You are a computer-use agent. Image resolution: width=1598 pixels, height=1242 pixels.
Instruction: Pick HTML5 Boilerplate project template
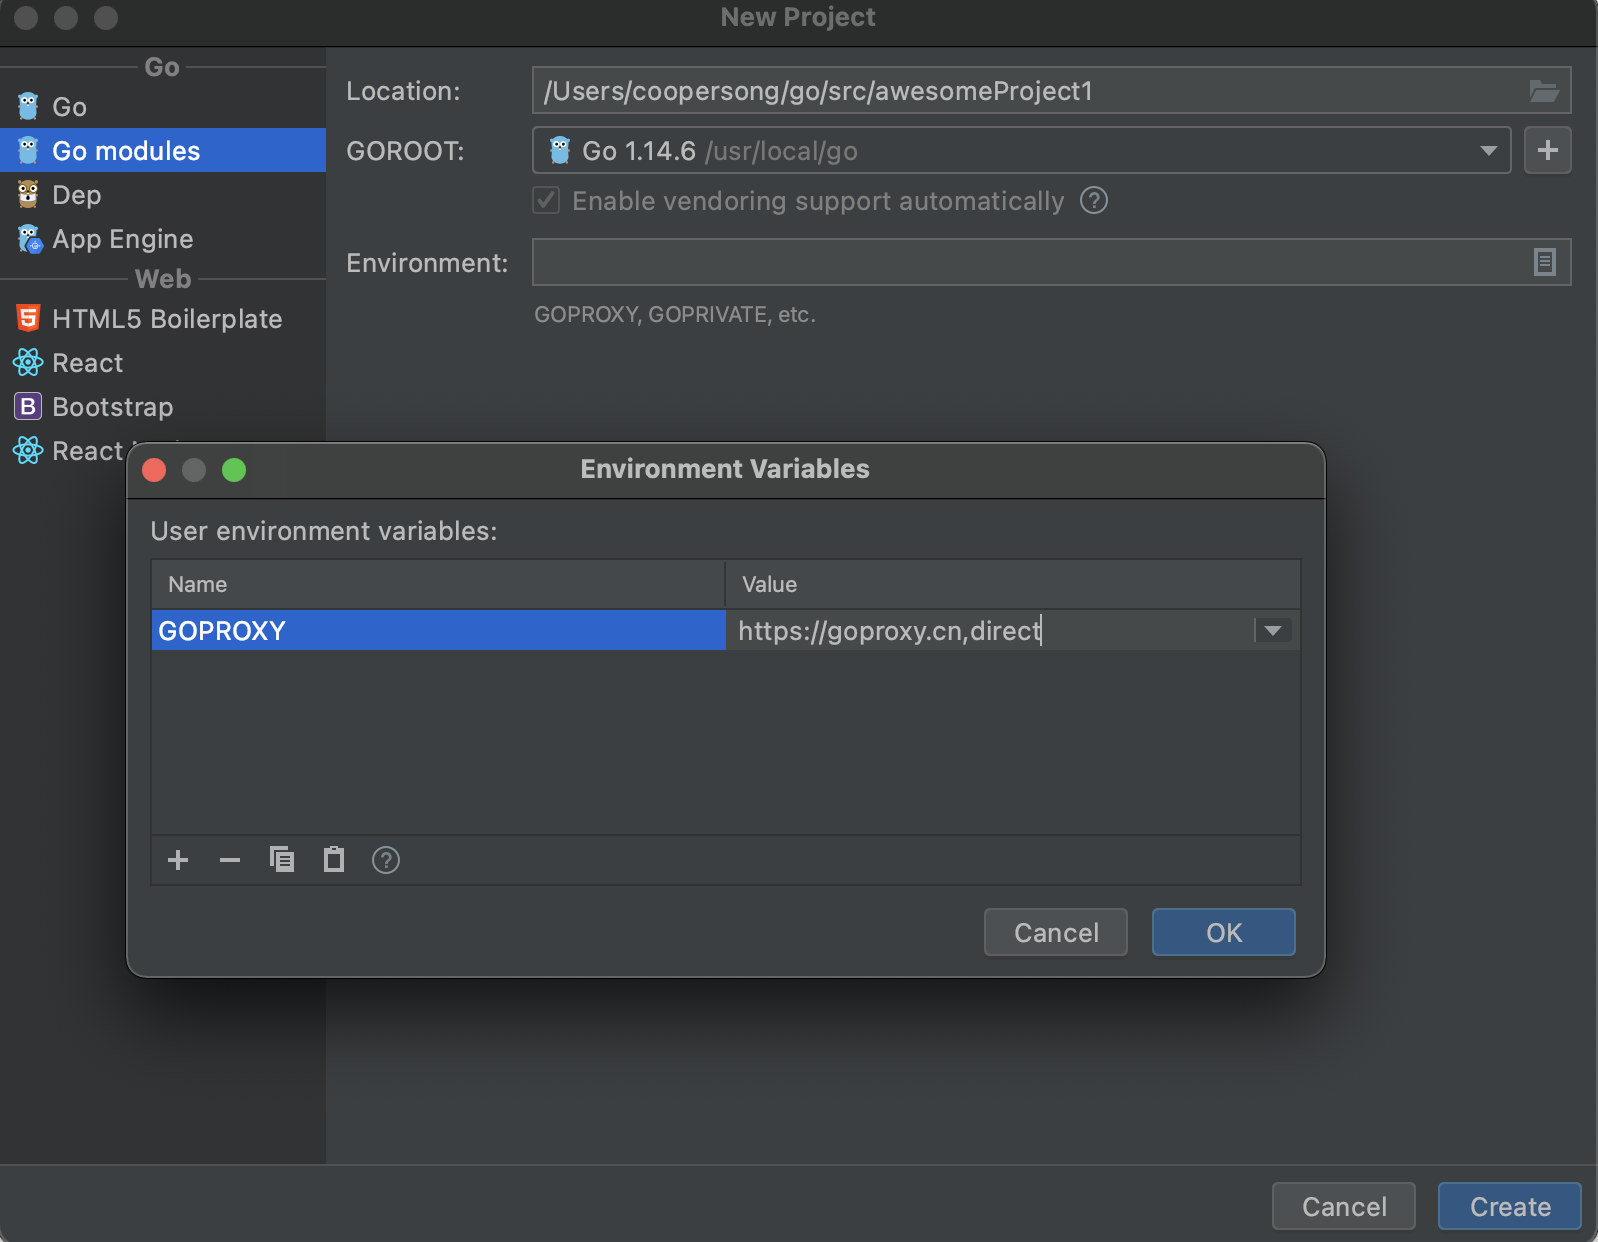coord(162,318)
